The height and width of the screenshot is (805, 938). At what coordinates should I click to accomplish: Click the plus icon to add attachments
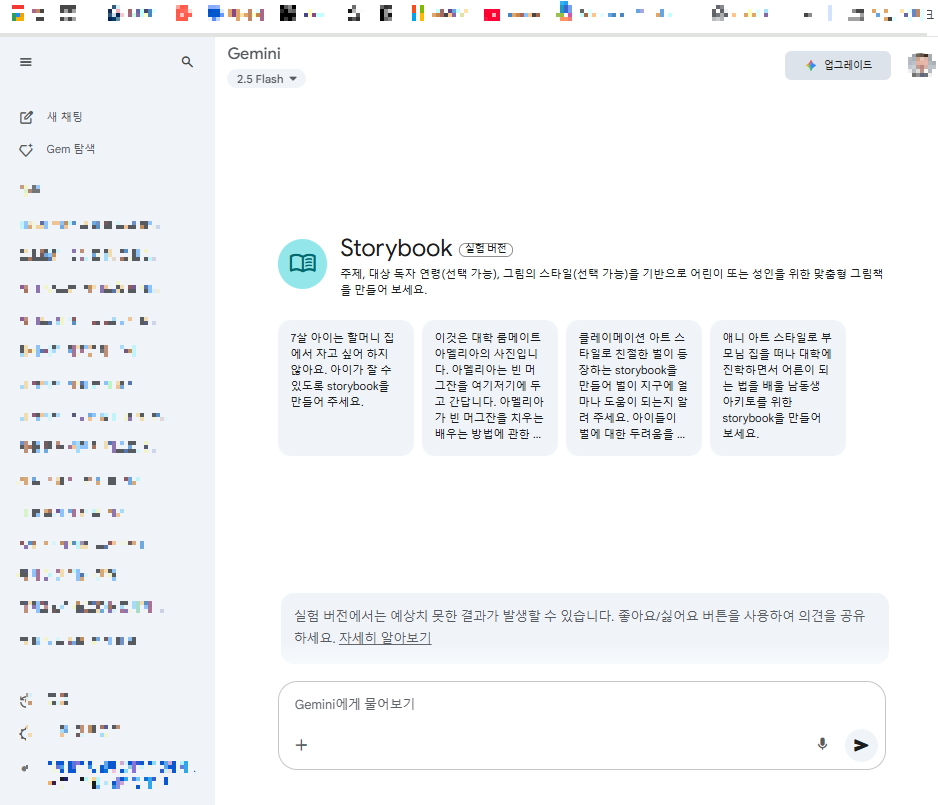coord(302,745)
